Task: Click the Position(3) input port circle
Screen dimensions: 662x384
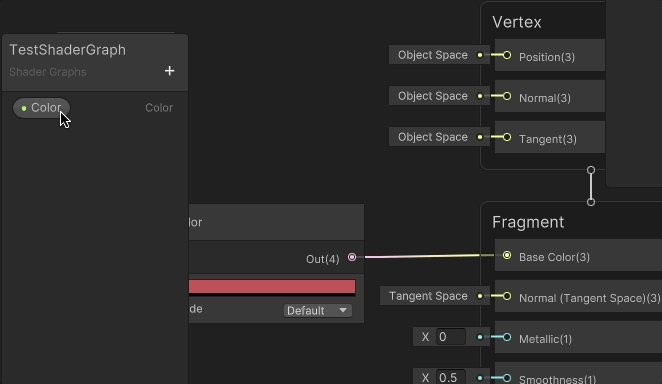Action: 507,55
